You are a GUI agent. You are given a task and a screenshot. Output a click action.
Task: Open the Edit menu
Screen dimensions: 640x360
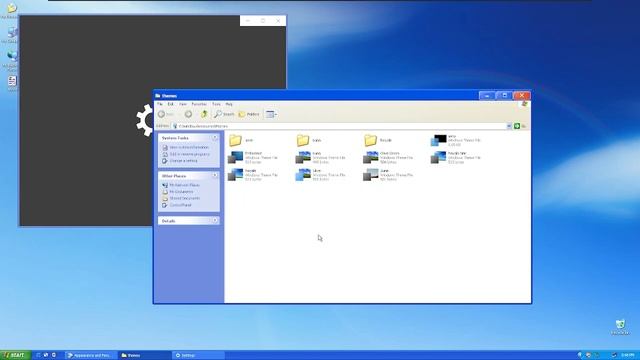pos(171,104)
